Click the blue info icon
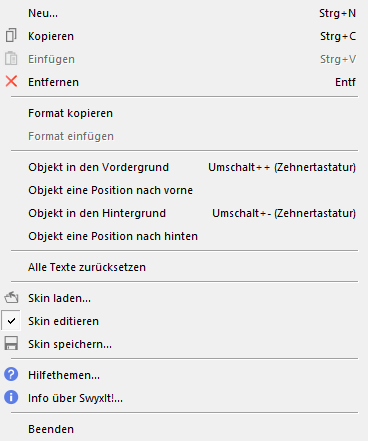This screenshot has height=441, width=368. (11, 397)
